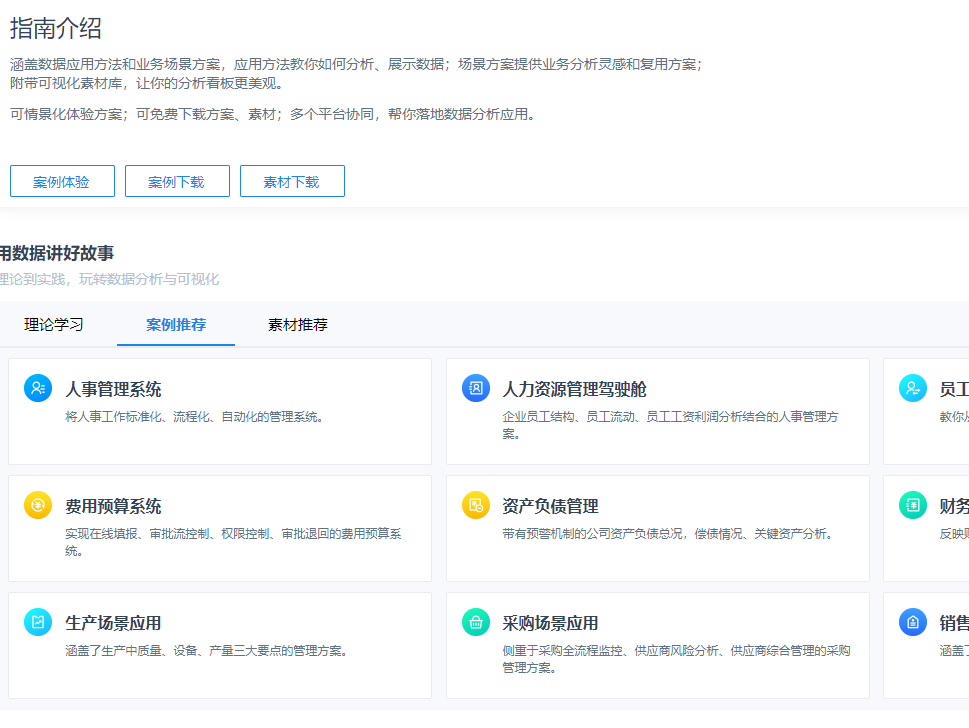Select the 案例推荐 tab

point(176,325)
